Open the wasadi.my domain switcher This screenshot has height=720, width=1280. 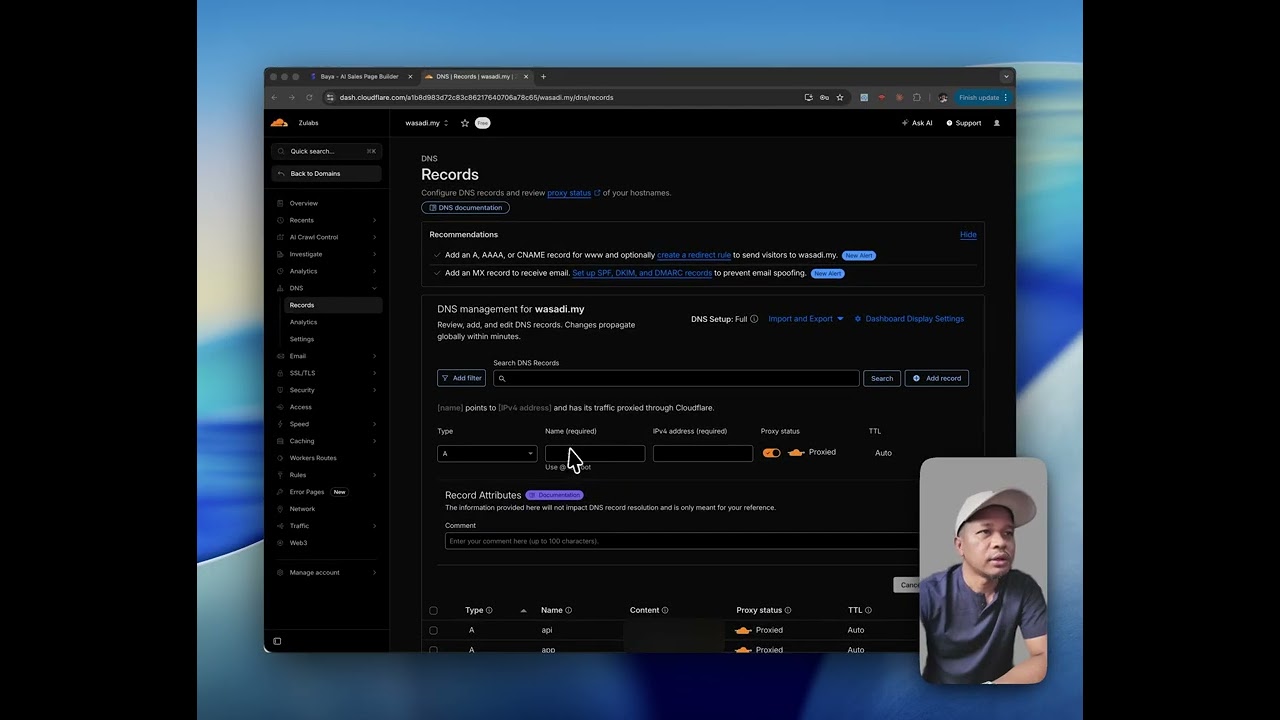pos(427,123)
